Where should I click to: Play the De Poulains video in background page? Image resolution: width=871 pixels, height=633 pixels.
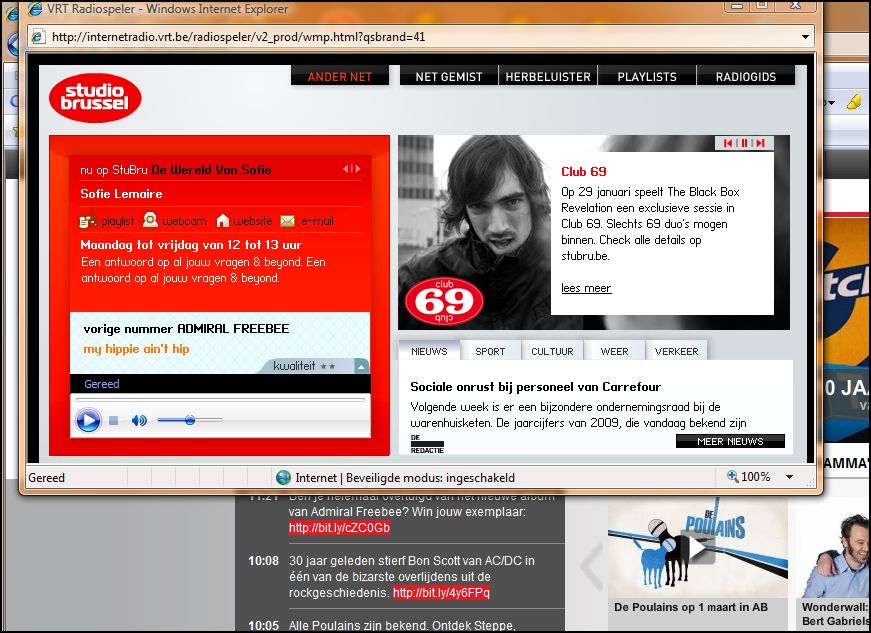point(697,547)
